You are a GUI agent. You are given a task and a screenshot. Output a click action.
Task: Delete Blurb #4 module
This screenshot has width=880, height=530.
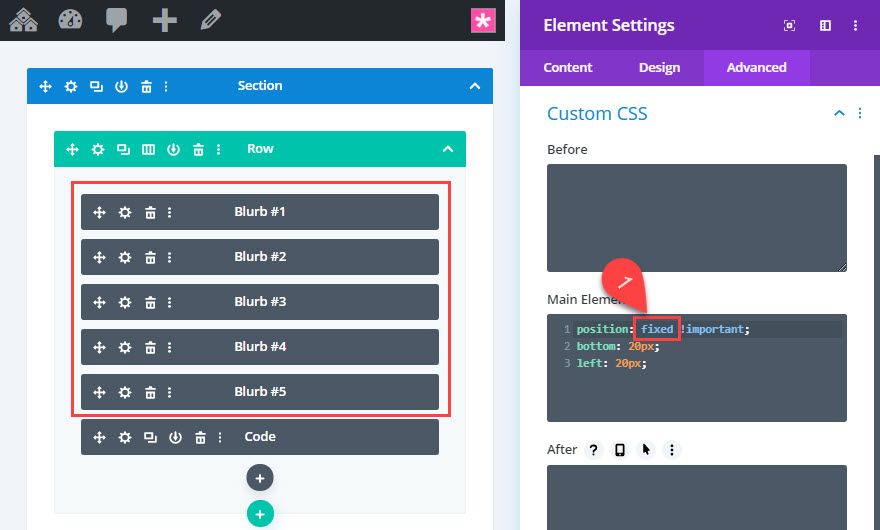pos(150,348)
